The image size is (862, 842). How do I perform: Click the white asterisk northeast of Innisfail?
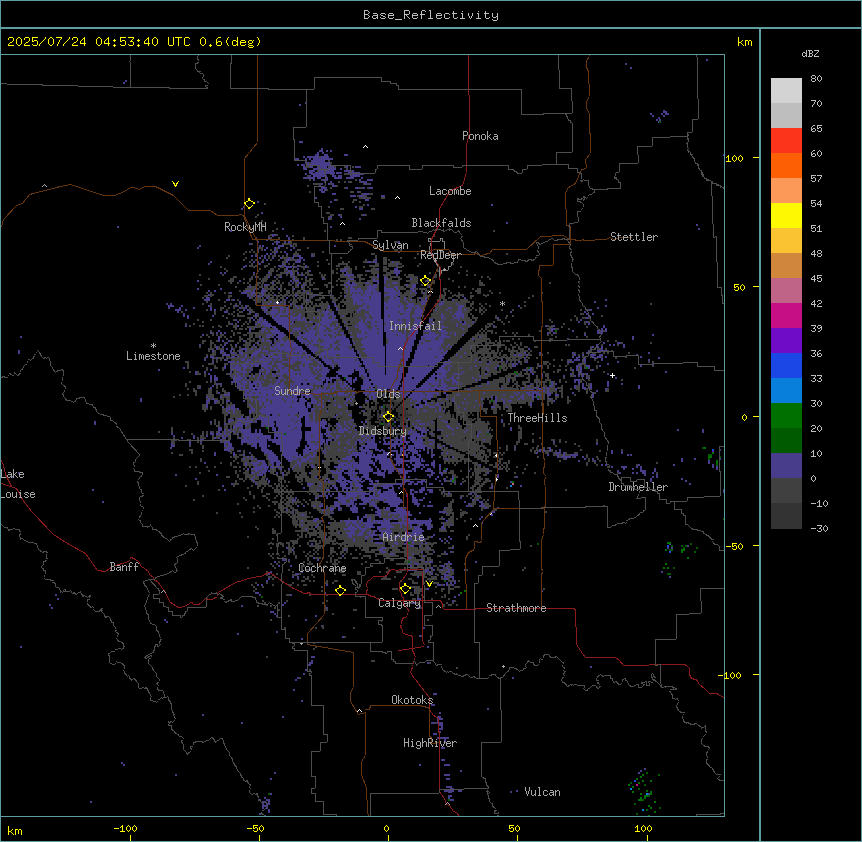(502, 303)
